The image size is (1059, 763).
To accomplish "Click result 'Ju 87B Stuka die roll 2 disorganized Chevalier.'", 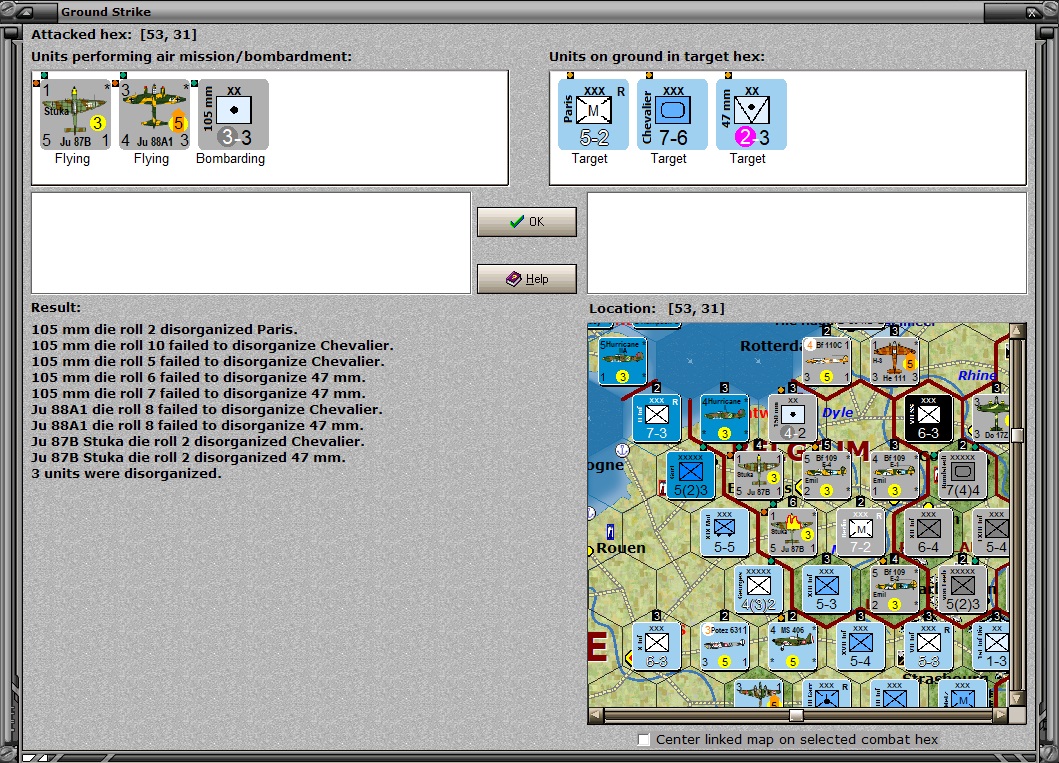I will (x=198, y=442).
